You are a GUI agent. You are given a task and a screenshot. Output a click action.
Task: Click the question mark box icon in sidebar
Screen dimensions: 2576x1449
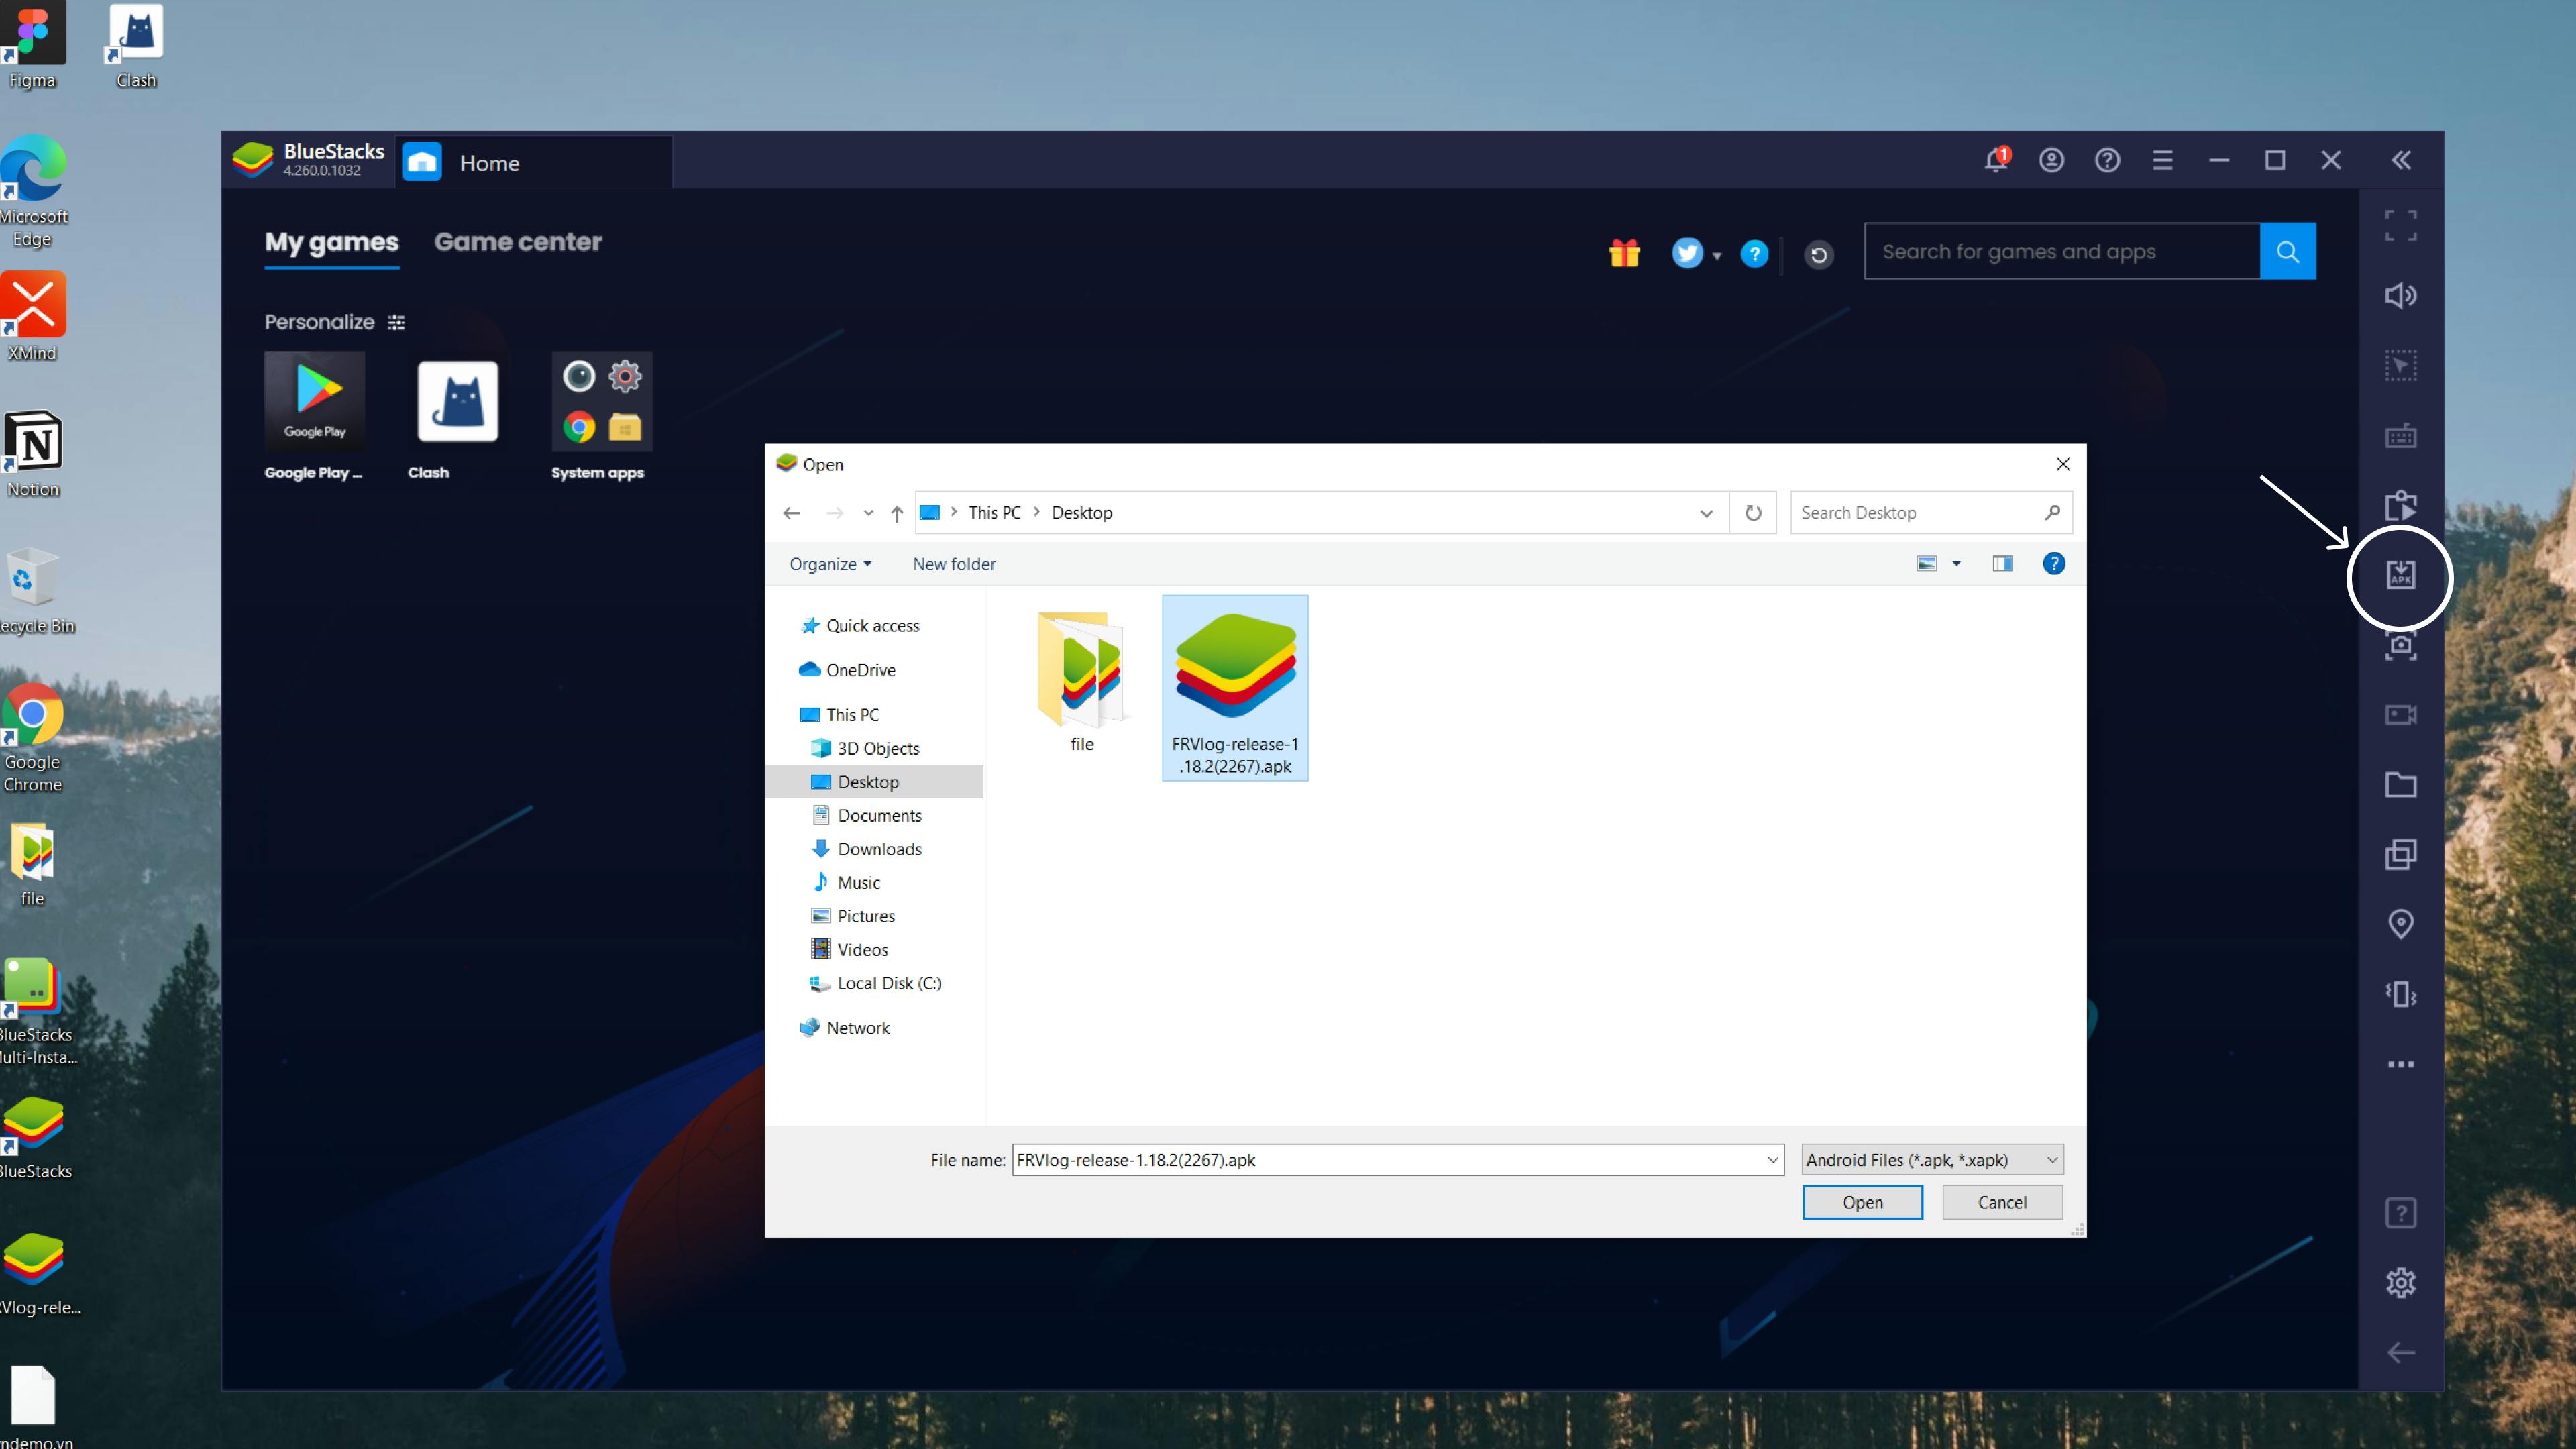2401,1213
